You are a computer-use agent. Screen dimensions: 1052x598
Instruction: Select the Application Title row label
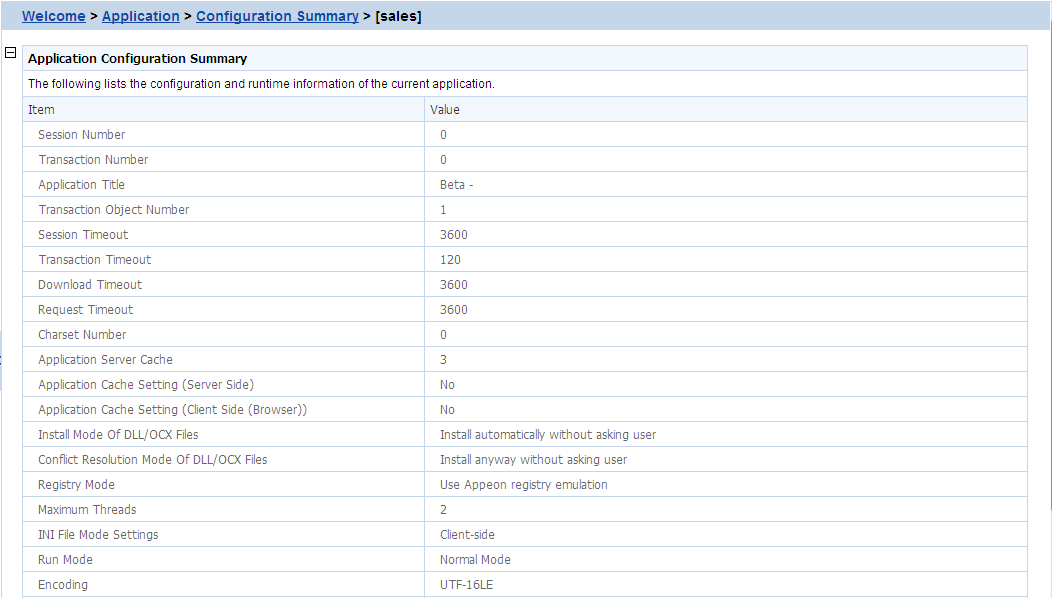pyautogui.click(x=81, y=185)
